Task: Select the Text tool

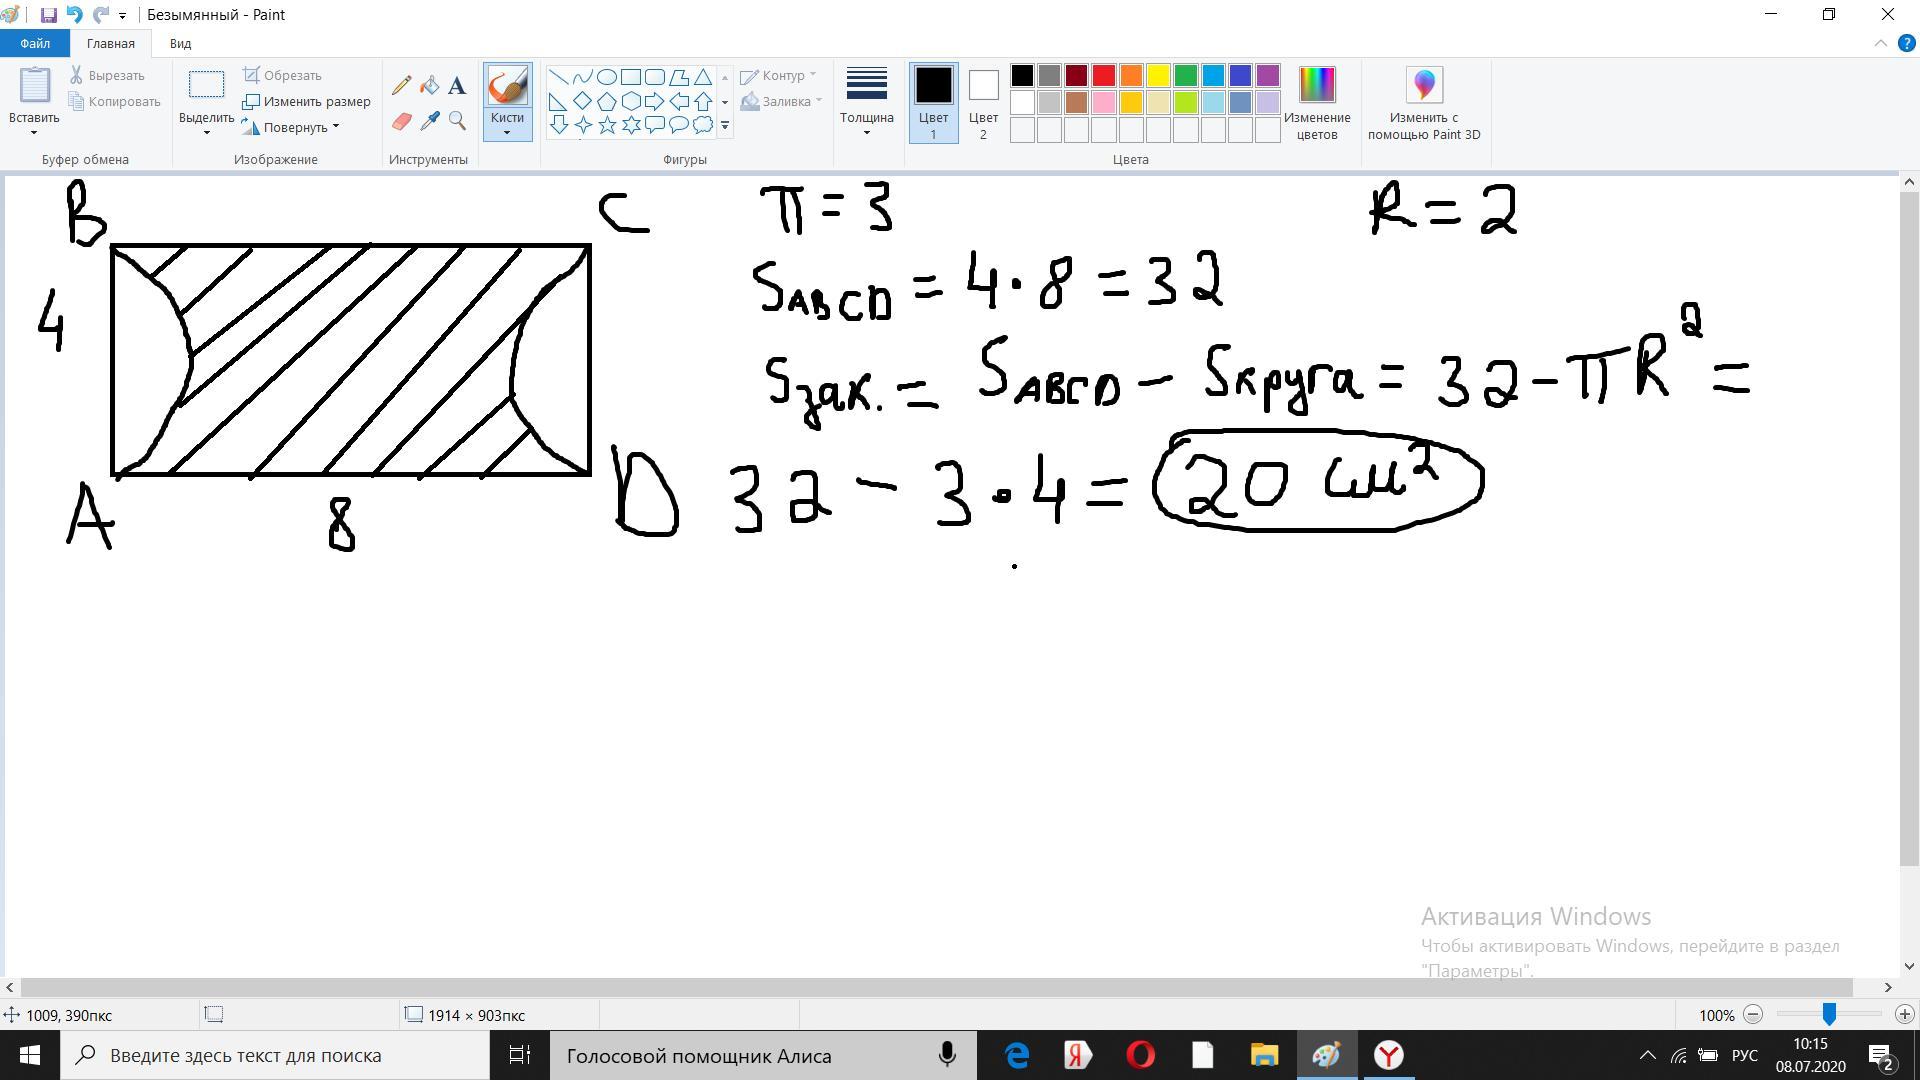Action: pyautogui.click(x=457, y=87)
